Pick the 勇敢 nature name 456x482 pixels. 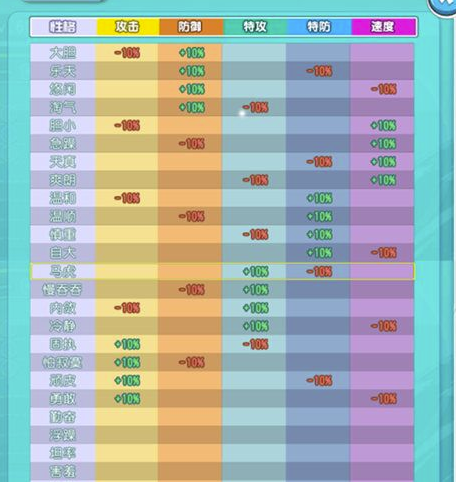63,399
